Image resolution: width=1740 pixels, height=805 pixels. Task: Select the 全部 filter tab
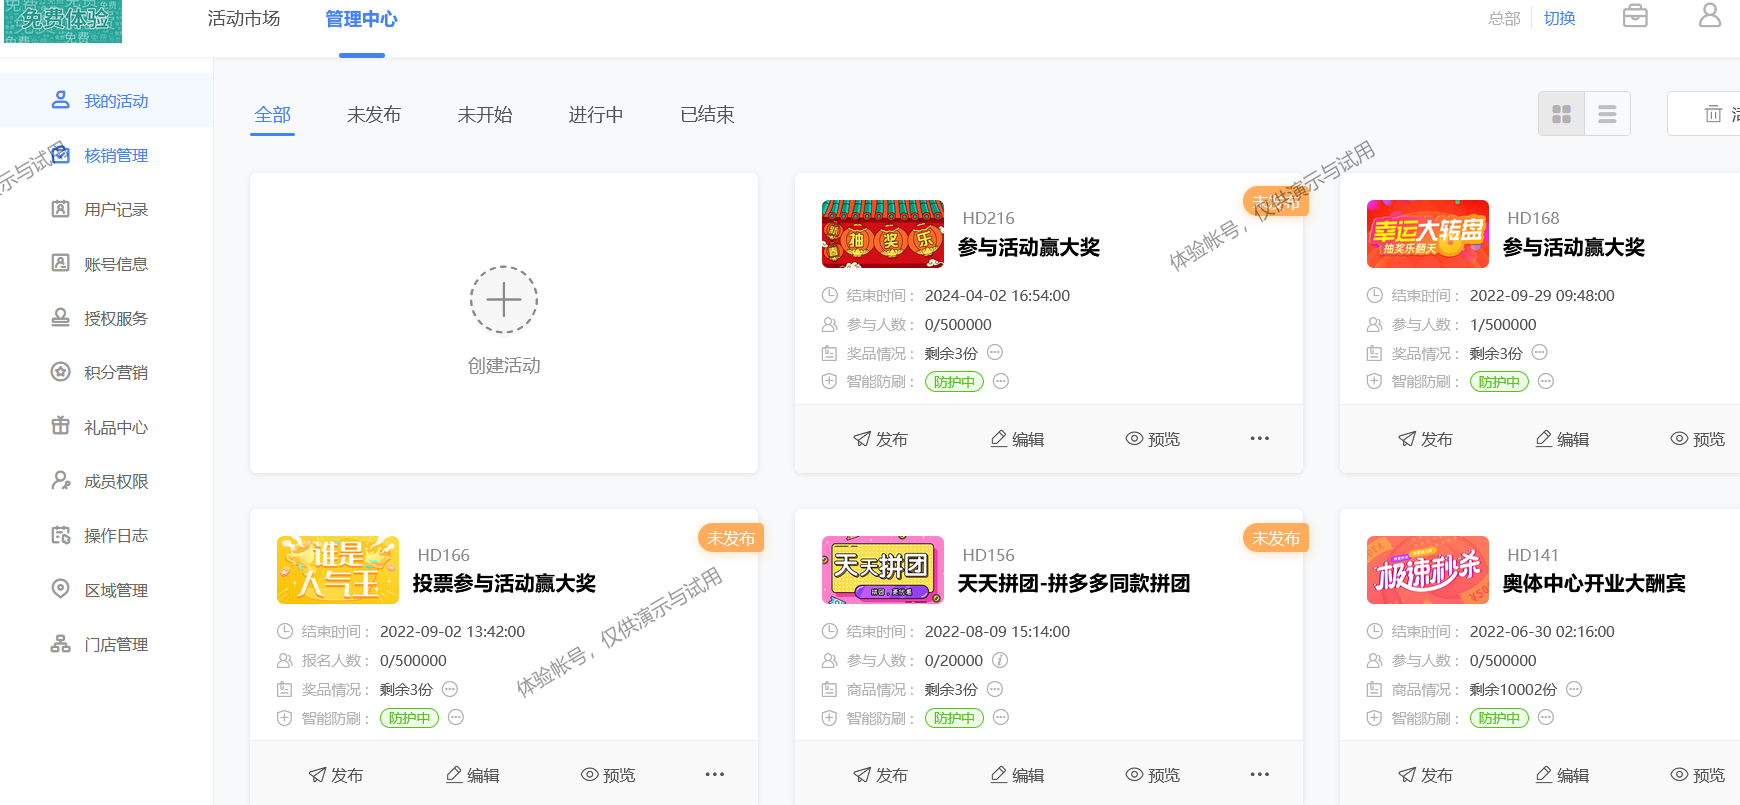[x=272, y=115]
